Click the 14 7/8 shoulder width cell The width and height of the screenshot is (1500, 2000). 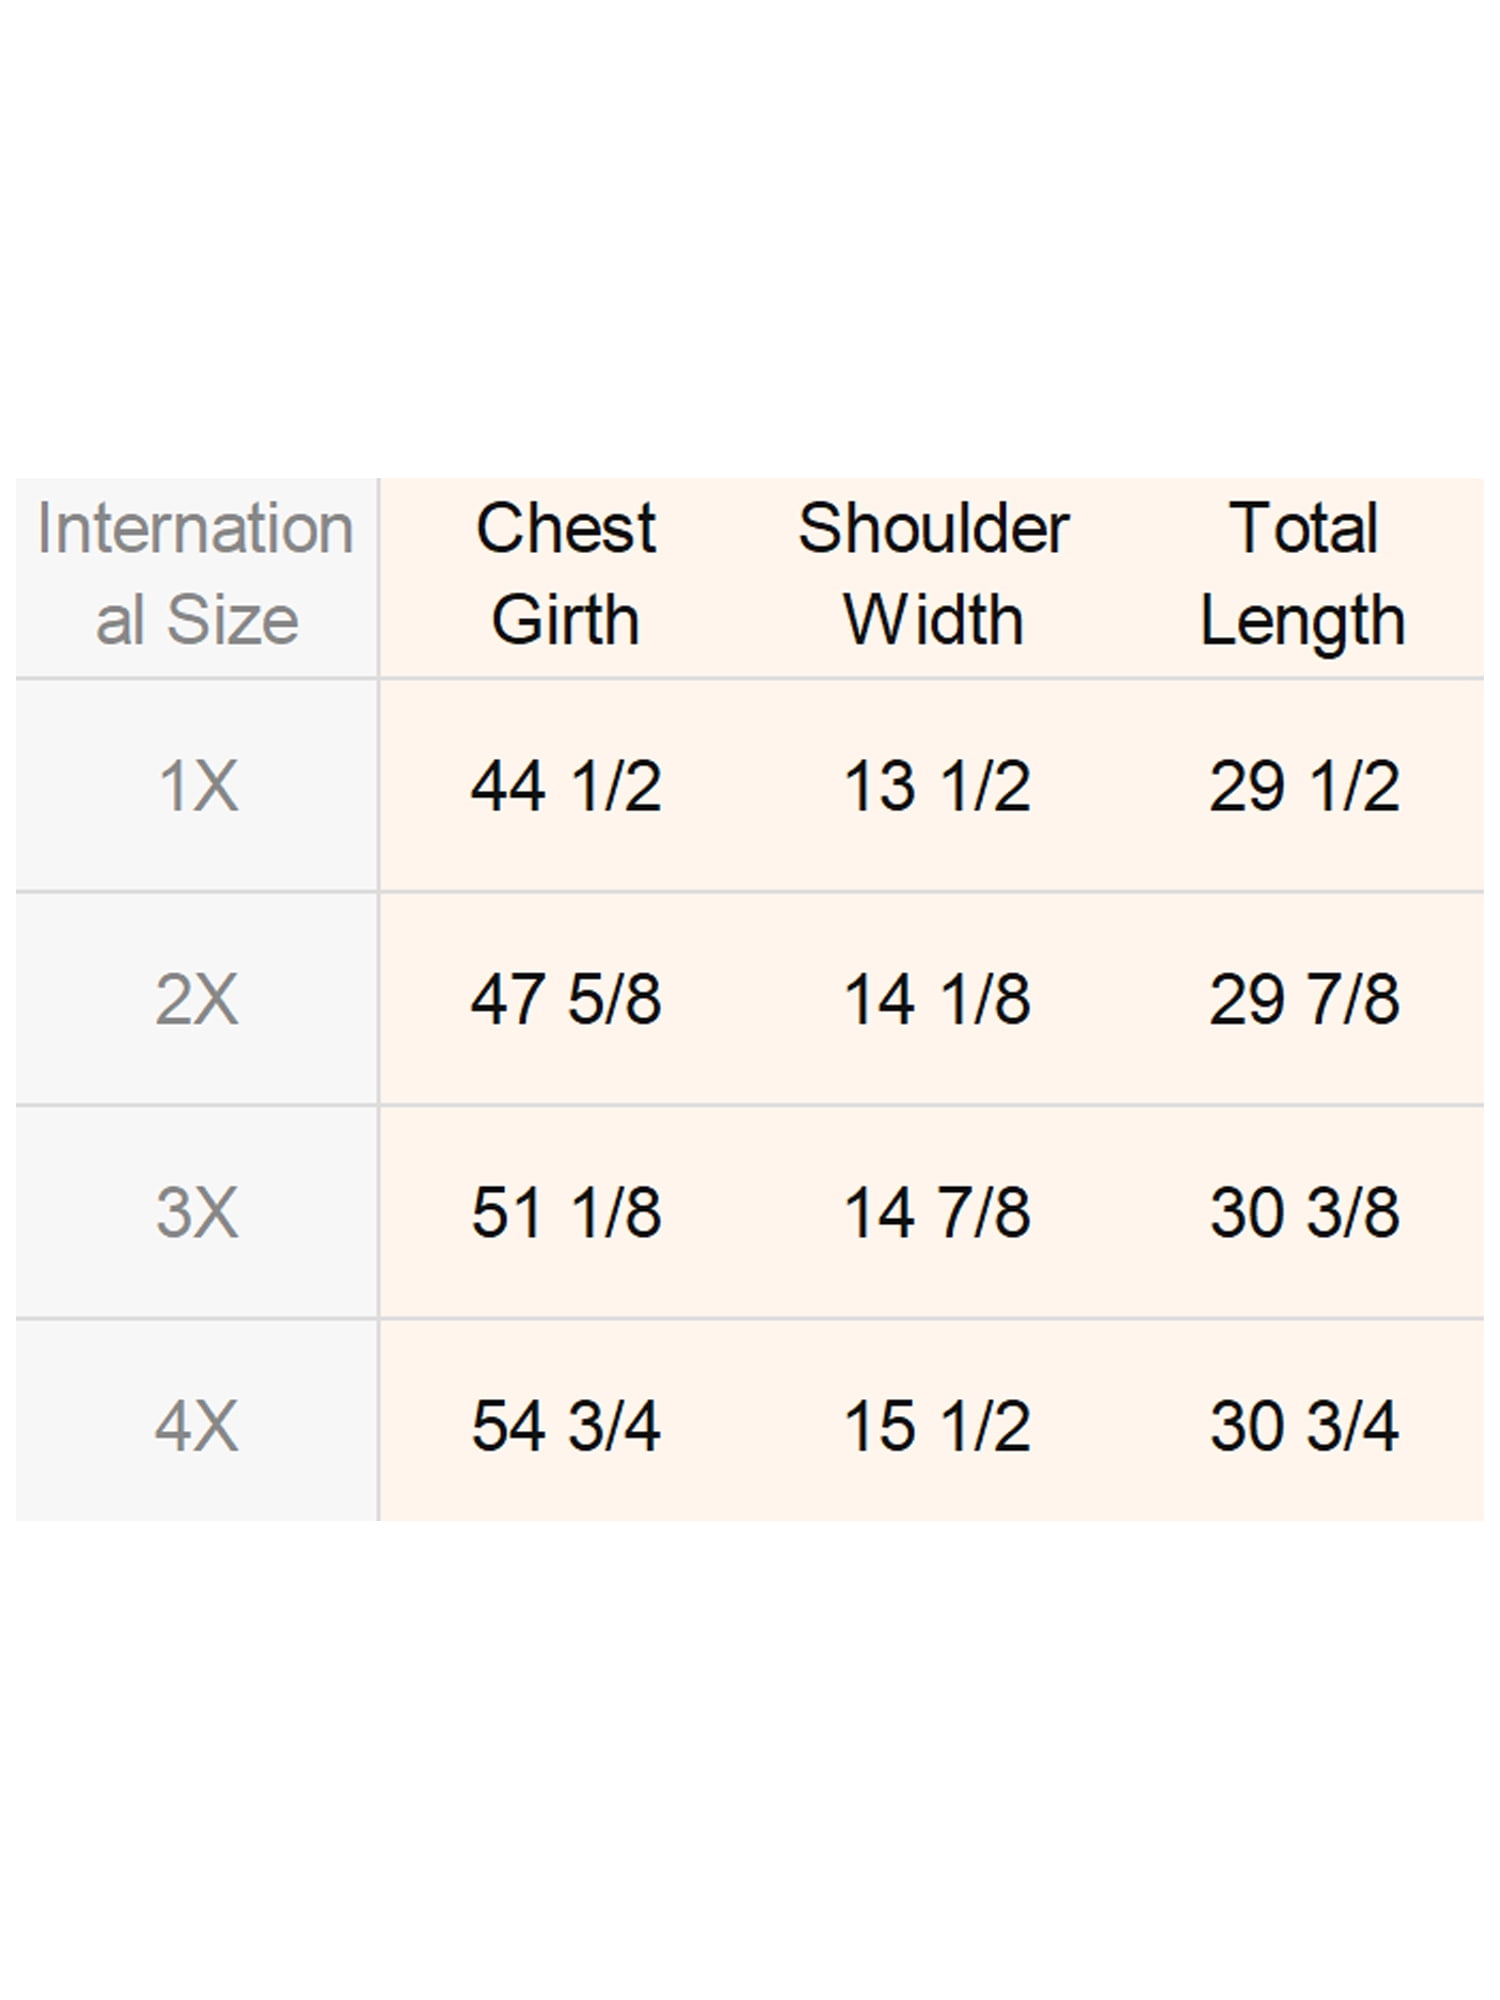[936, 1212]
